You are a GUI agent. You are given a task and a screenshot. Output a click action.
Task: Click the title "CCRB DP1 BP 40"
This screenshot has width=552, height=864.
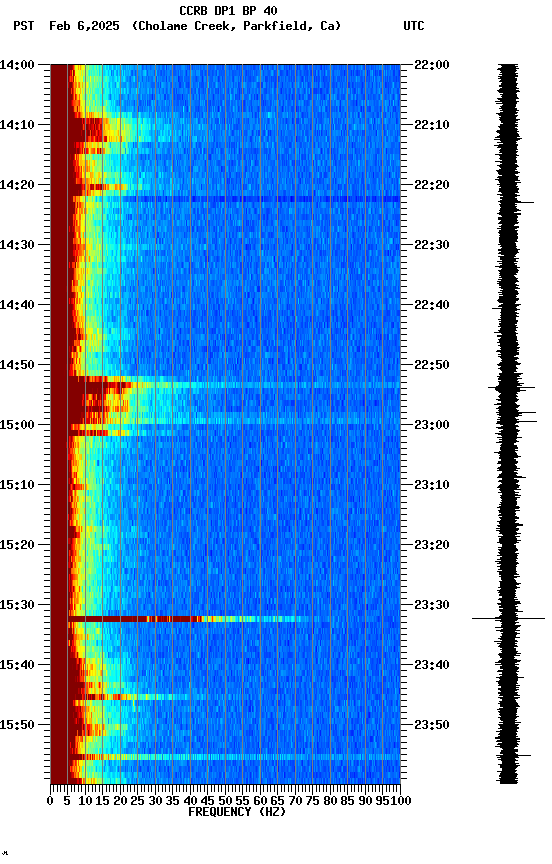[228, 11]
